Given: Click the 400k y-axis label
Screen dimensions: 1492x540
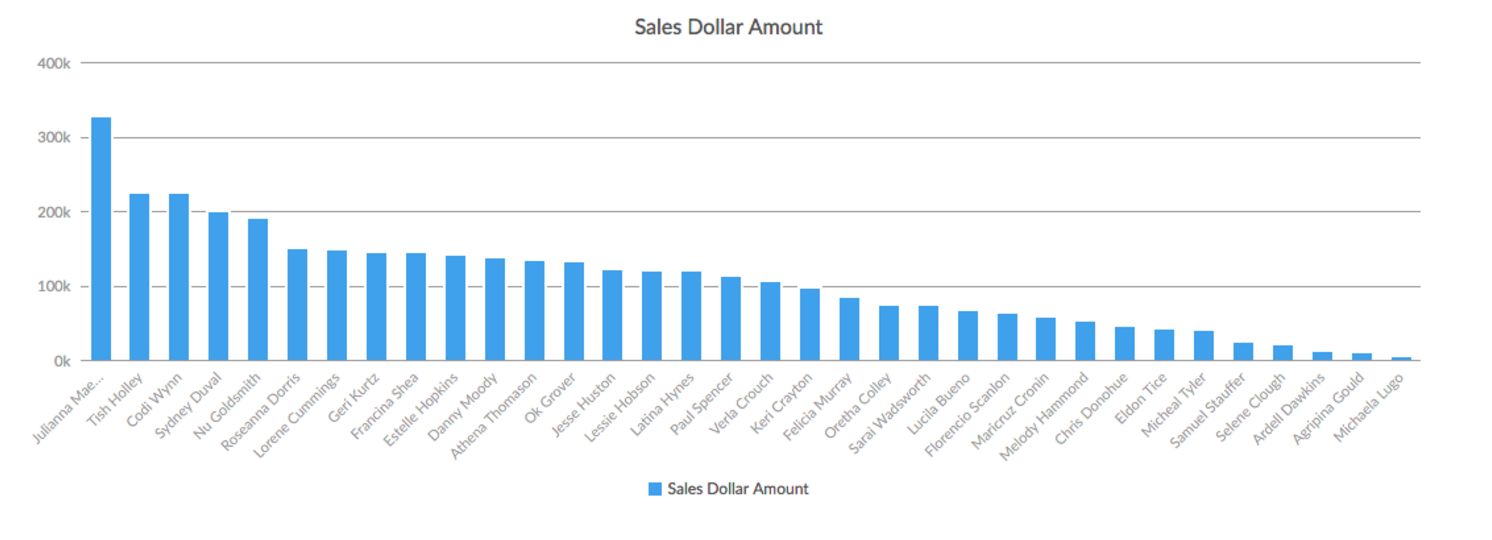Looking at the screenshot, I should tap(53, 63).
